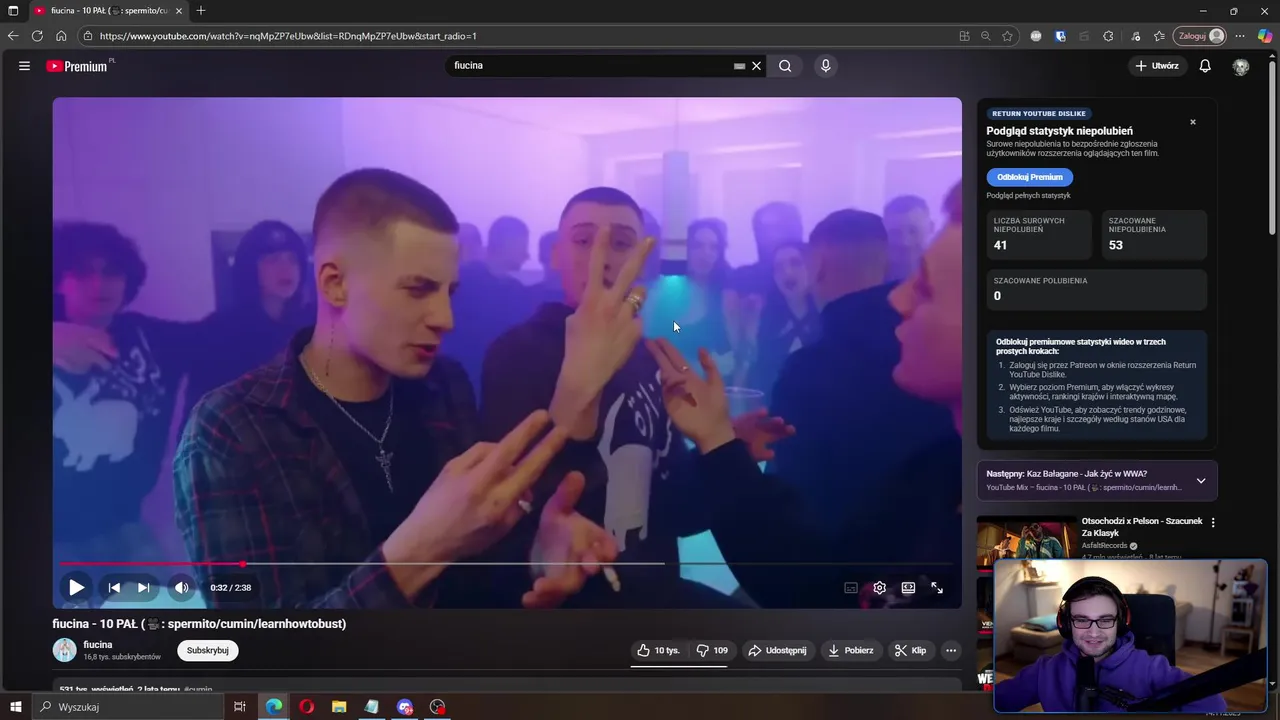Open the Copilot sidebar icon
The height and width of the screenshot is (720, 1280).
pyautogui.click(x=1265, y=36)
